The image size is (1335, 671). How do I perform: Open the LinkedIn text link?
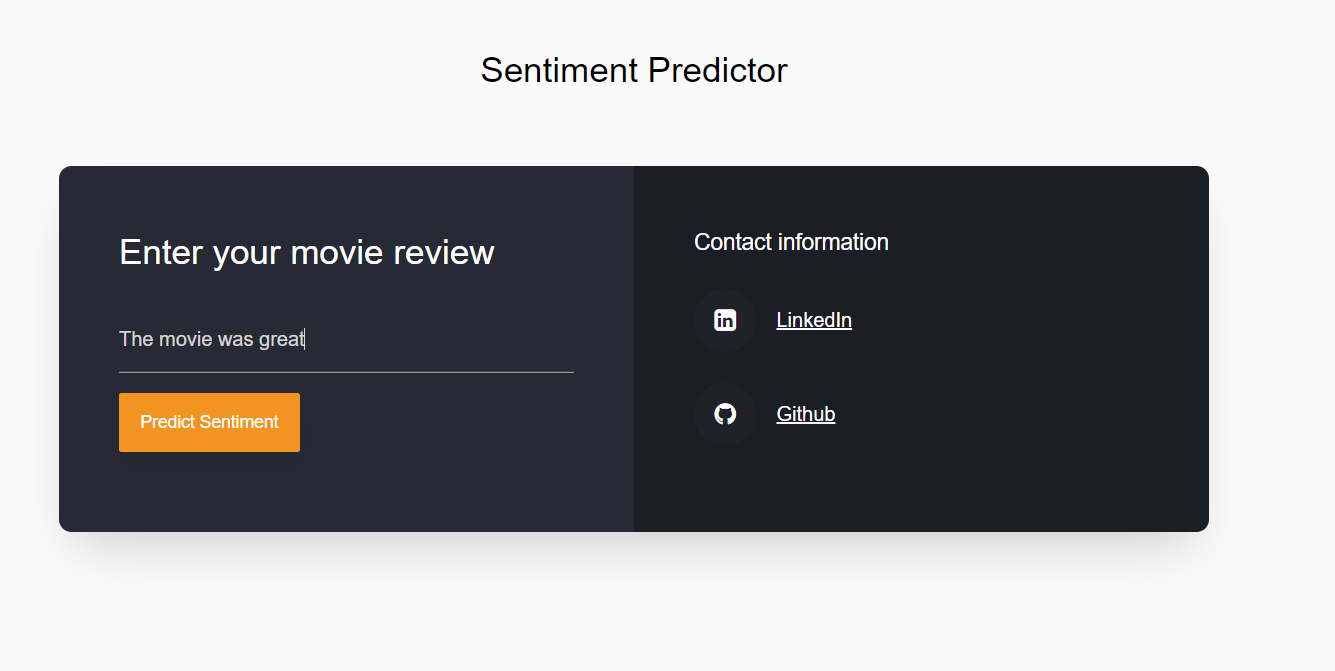tap(814, 320)
